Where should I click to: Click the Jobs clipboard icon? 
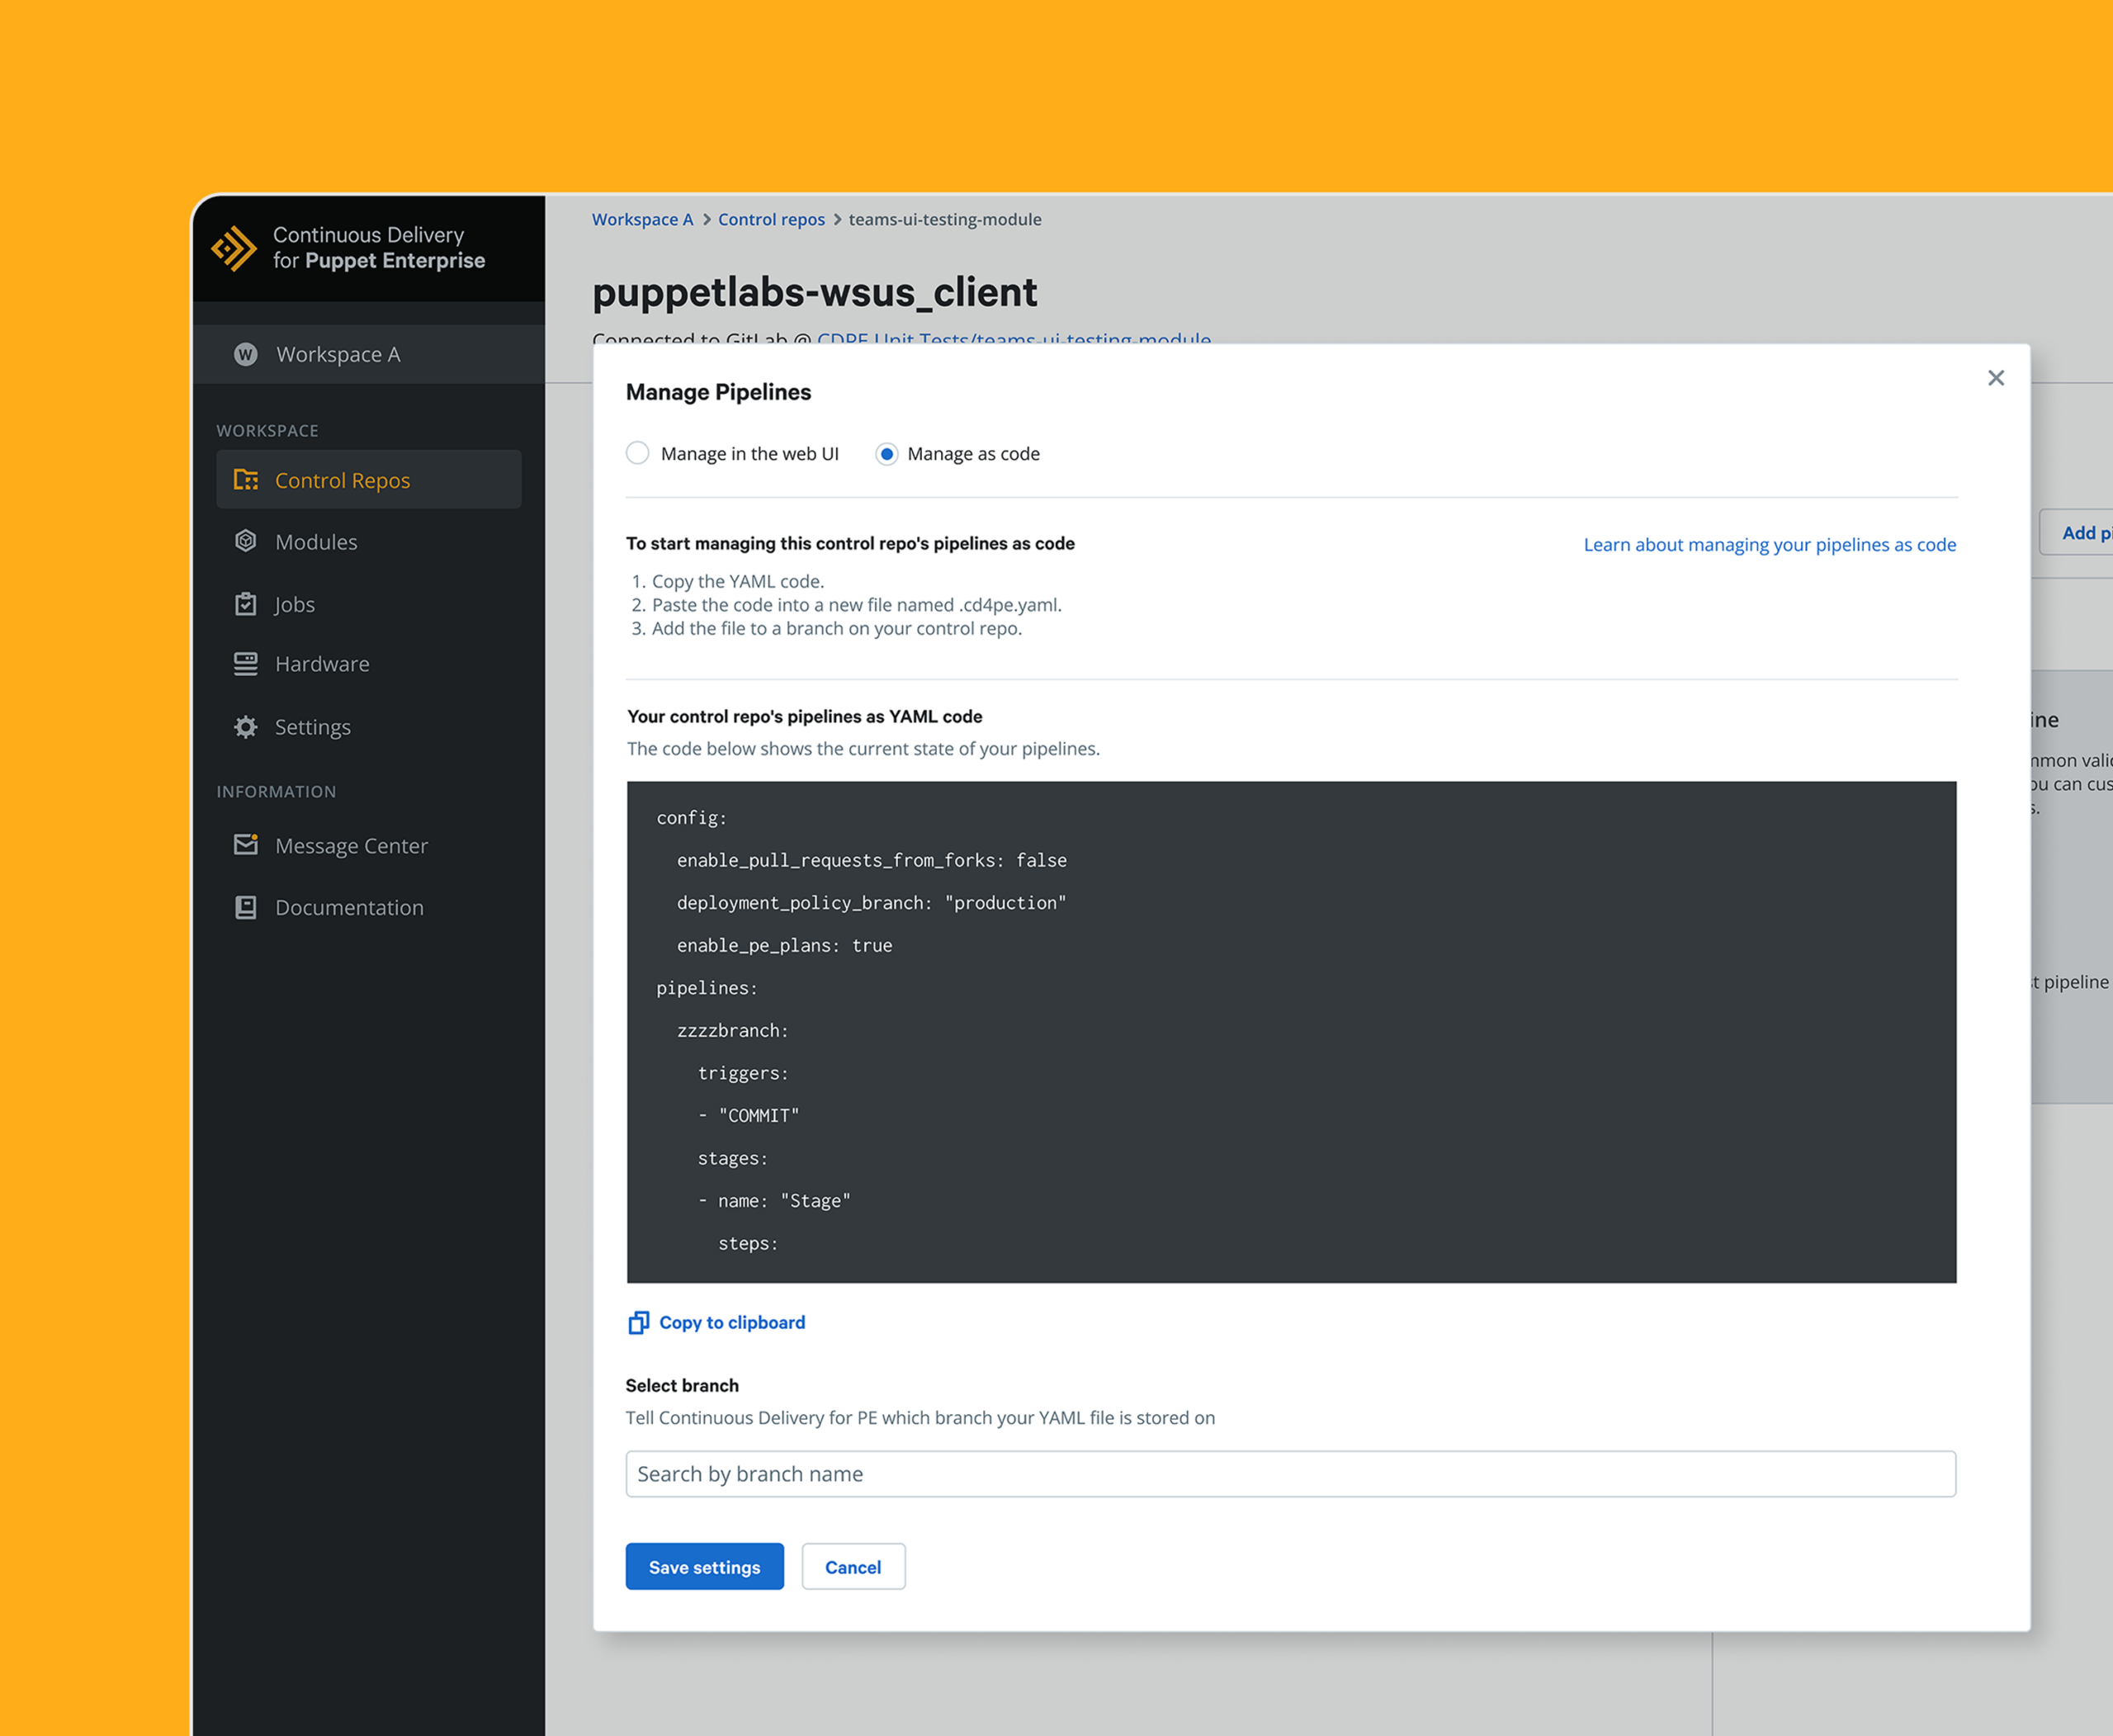246,603
